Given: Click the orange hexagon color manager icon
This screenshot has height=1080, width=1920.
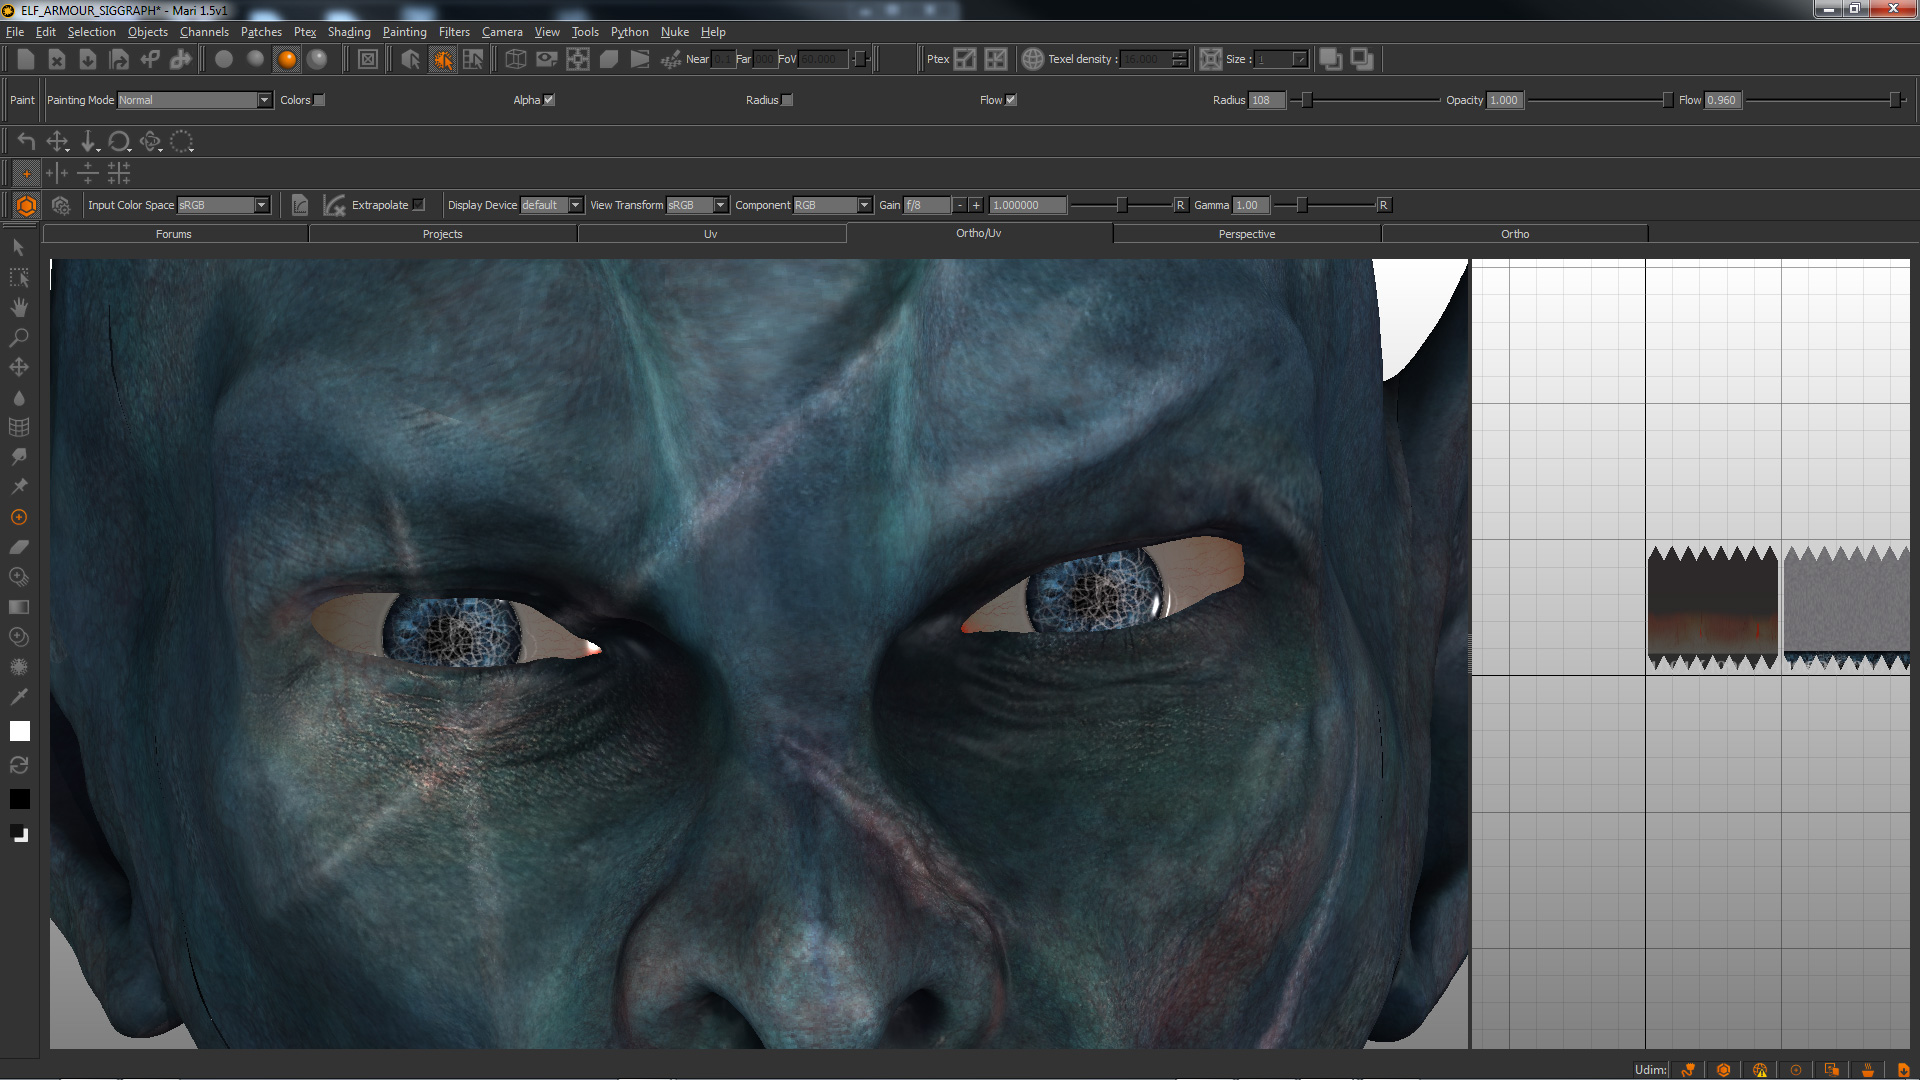Looking at the screenshot, I should tap(27, 205).
